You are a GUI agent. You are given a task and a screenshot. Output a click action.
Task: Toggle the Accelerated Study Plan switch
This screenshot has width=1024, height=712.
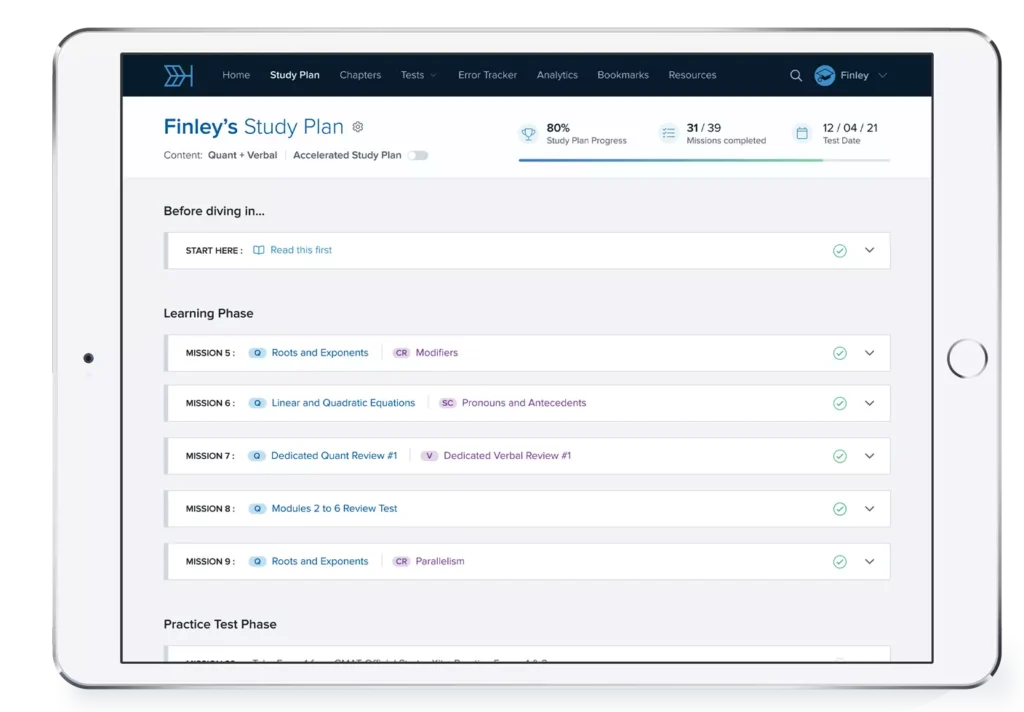[417, 156]
